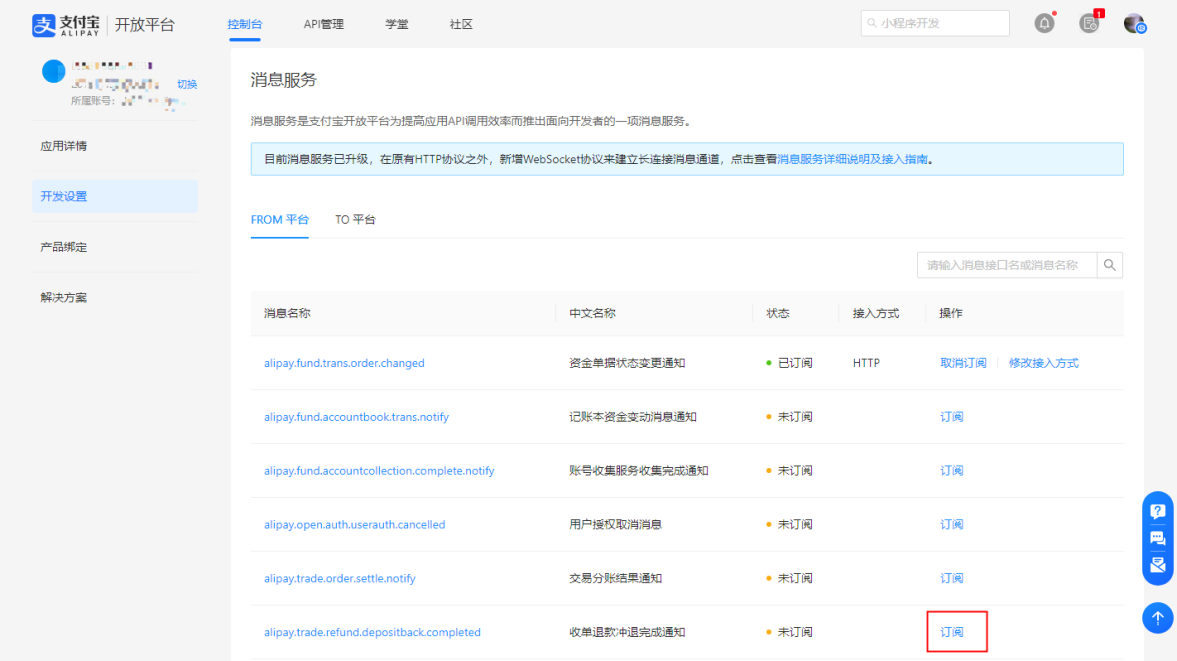1177x661 pixels.
Task: Click the 记账本资金变动消息通知 cell
Action: tap(633, 417)
